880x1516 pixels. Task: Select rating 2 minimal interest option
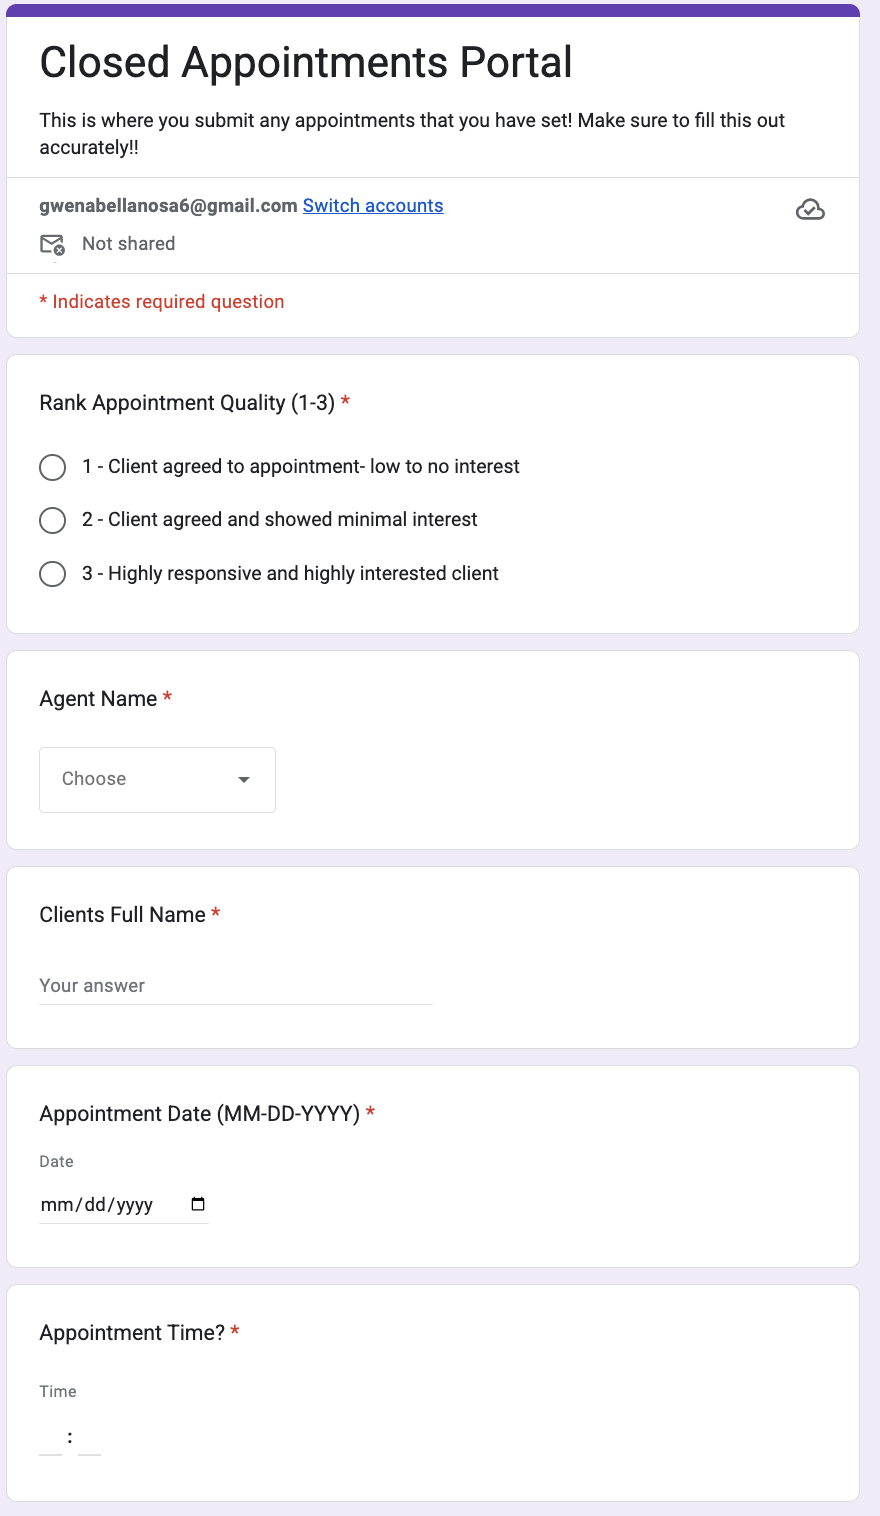(52, 520)
